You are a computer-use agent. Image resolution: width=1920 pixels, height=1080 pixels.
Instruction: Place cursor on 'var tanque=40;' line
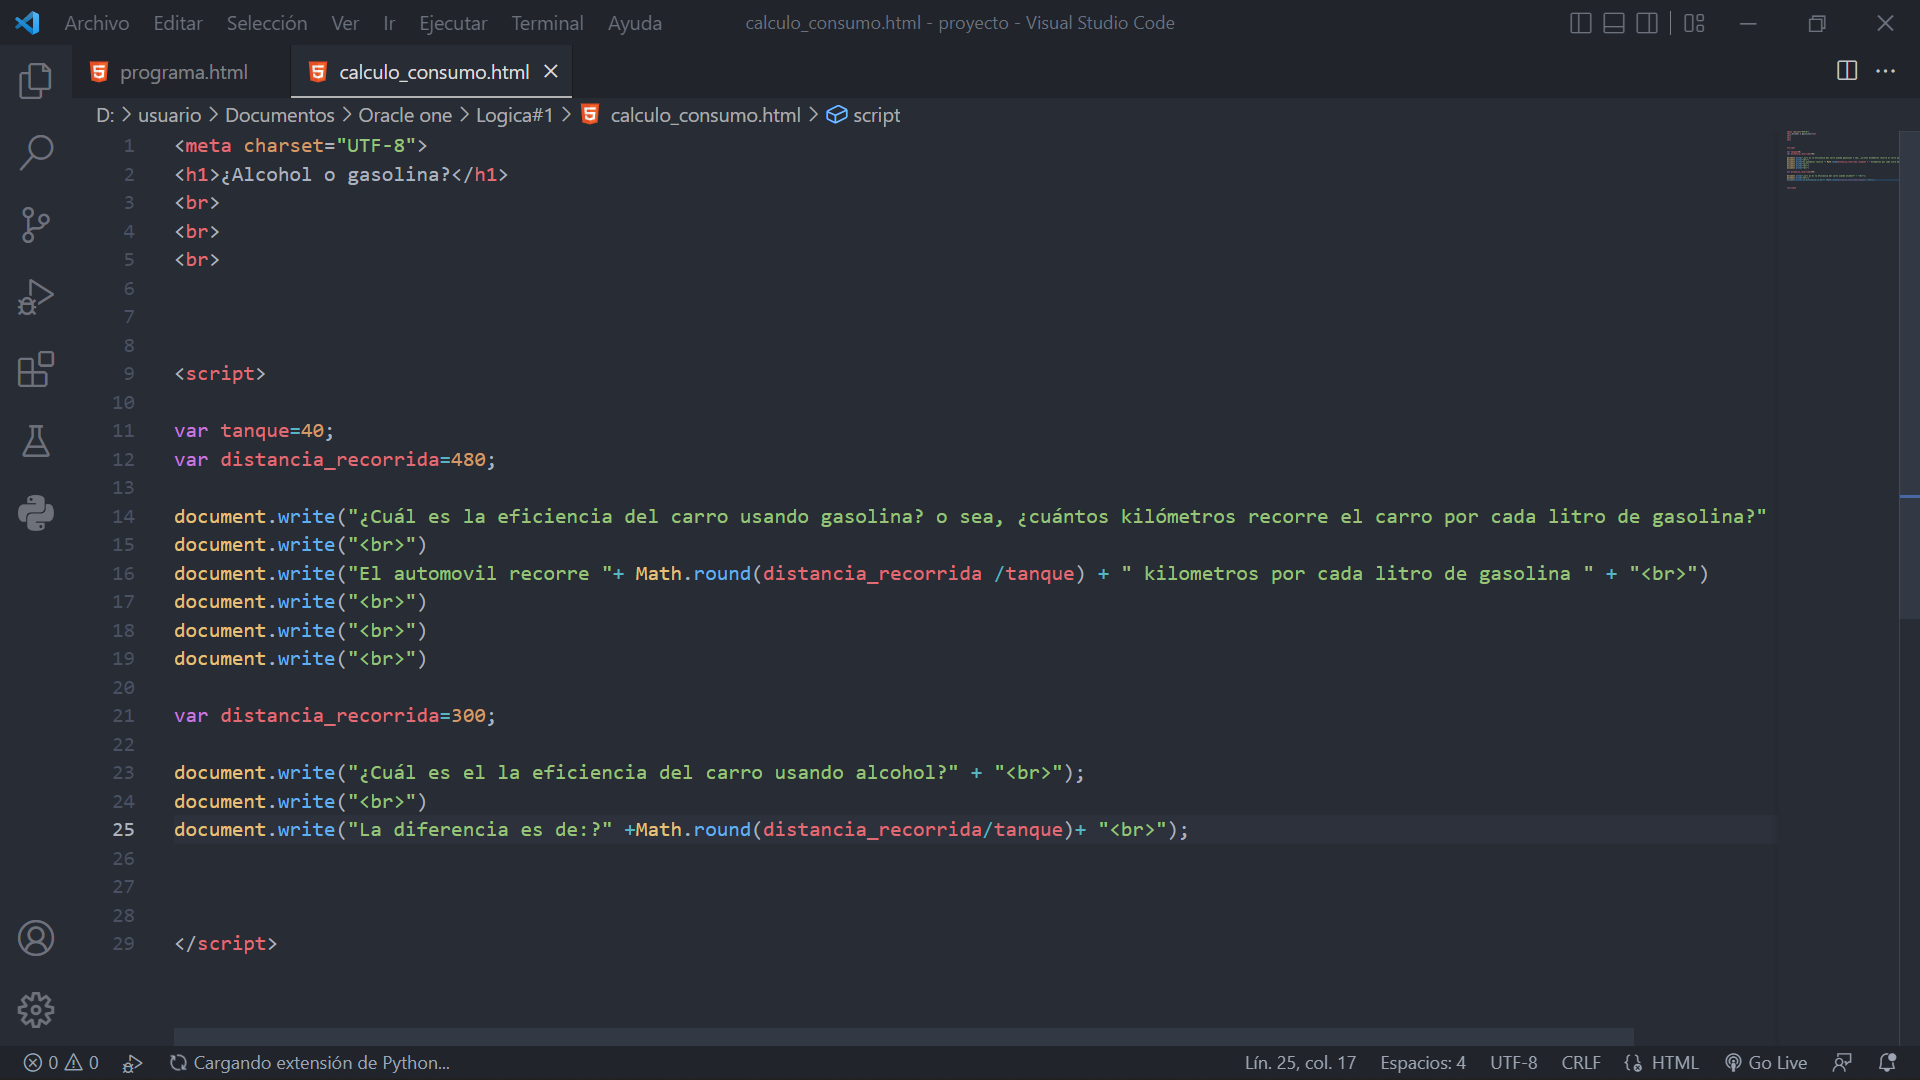tap(254, 431)
